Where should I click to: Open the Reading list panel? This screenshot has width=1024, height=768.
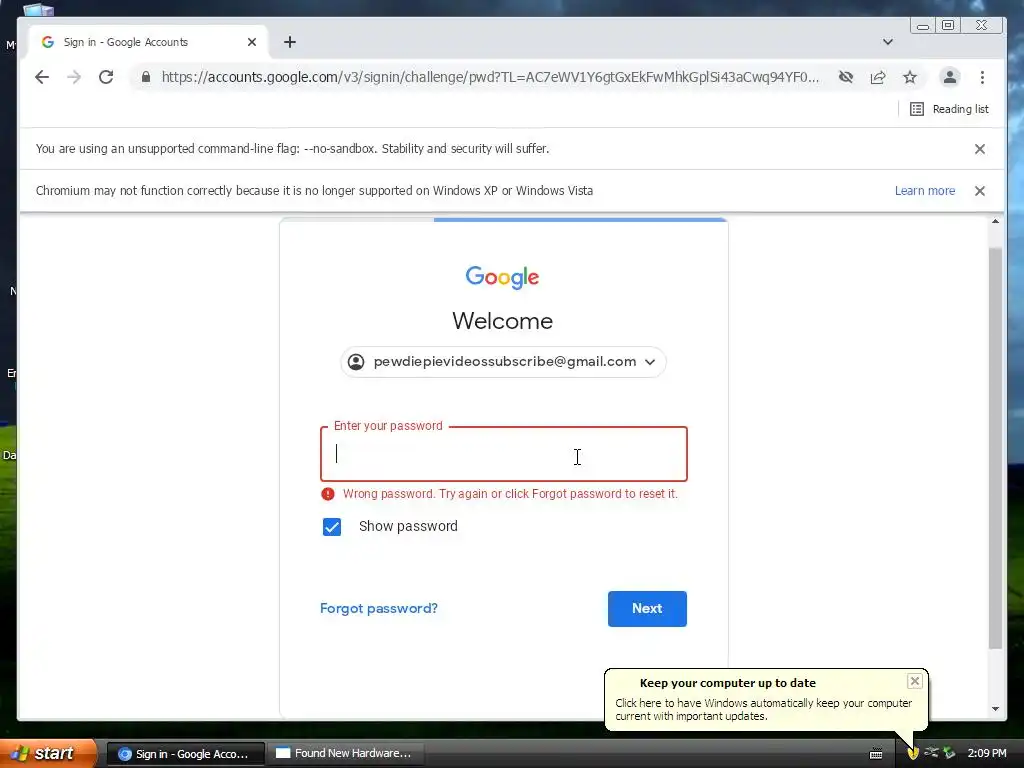(949, 109)
